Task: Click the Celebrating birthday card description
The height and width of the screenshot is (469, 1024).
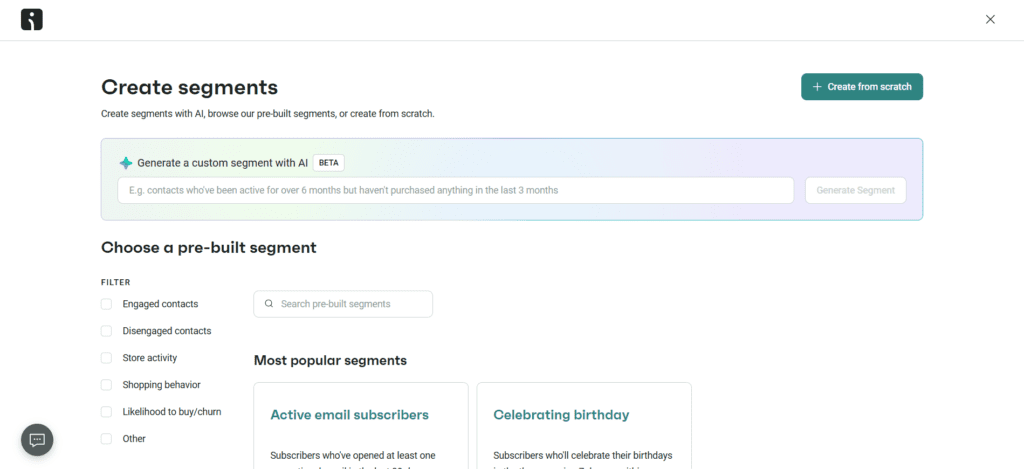Action: pyautogui.click(x=583, y=456)
